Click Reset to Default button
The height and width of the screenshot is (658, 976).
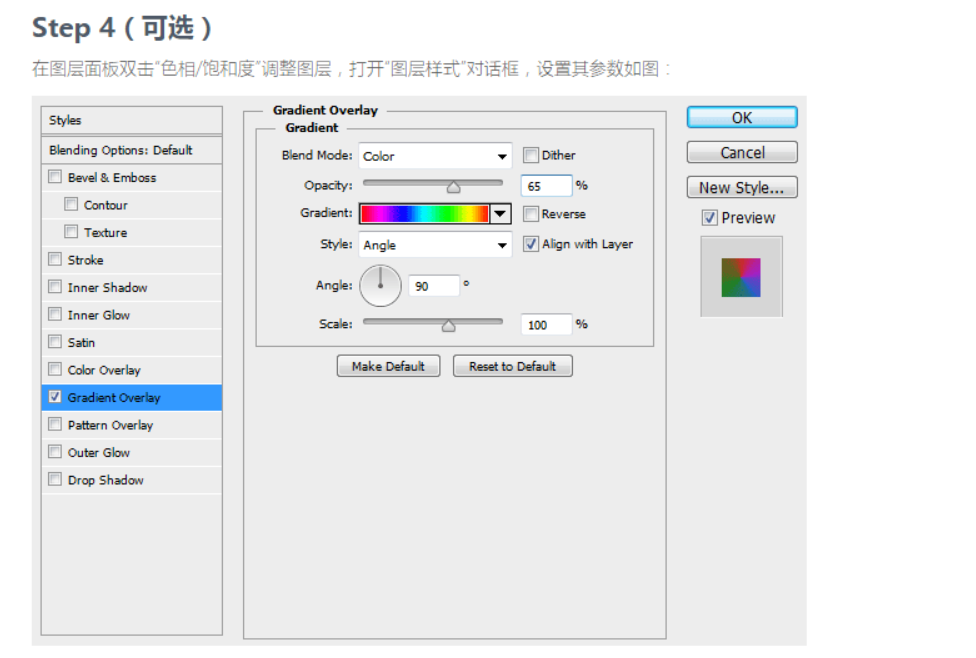pyautogui.click(x=512, y=367)
